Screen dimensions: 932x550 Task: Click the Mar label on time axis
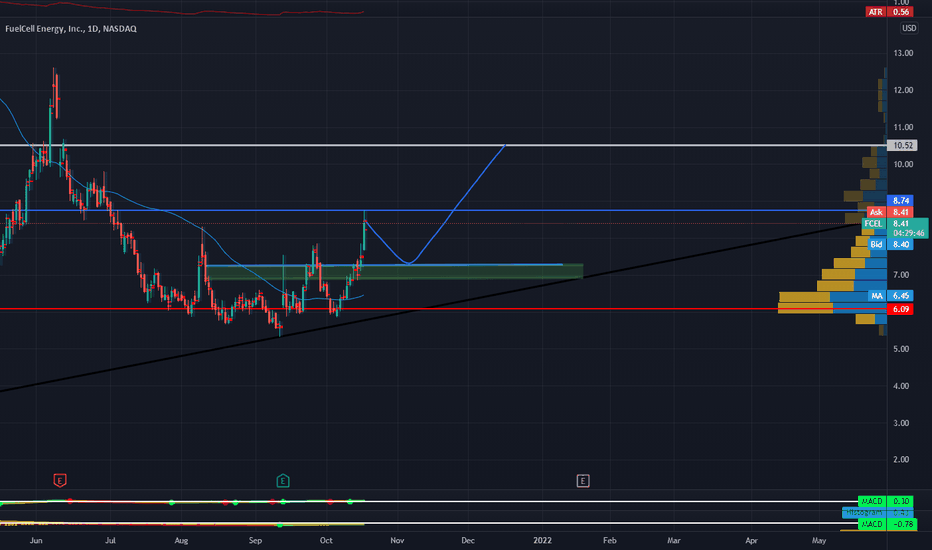pyautogui.click(x=673, y=540)
